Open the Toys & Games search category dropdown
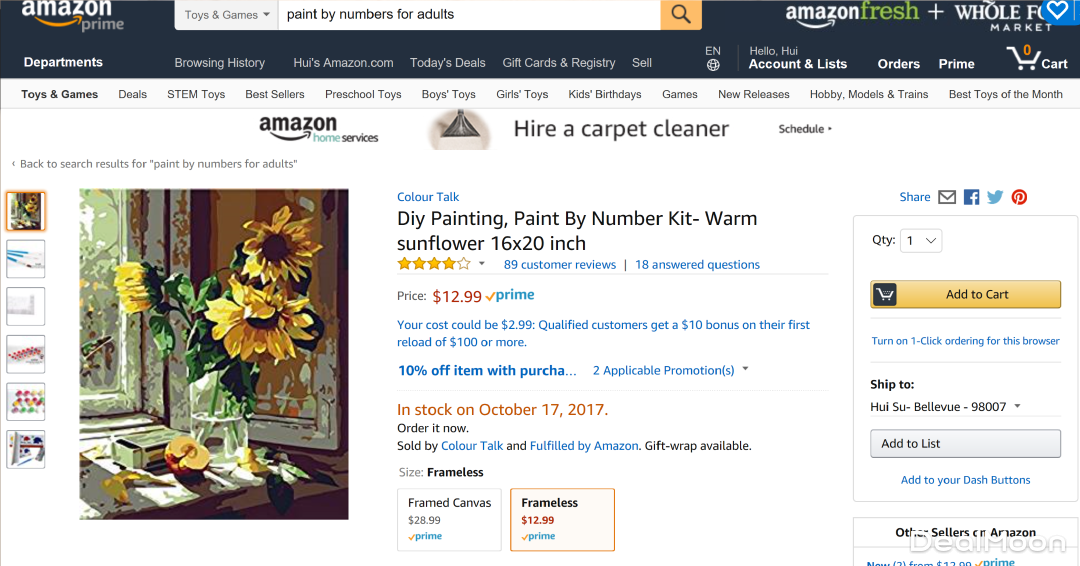 coord(227,15)
